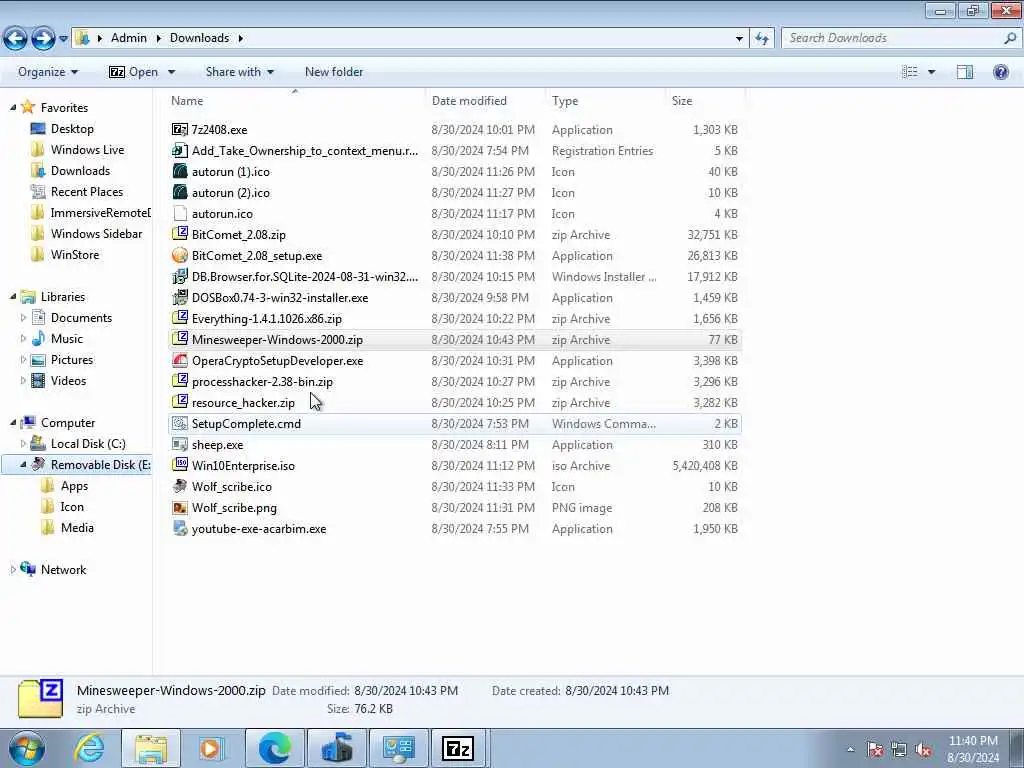Image resolution: width=1024 pixels, height=768 pixels.
Task: Select the sheep.exe icon
Action: (180, 444)
